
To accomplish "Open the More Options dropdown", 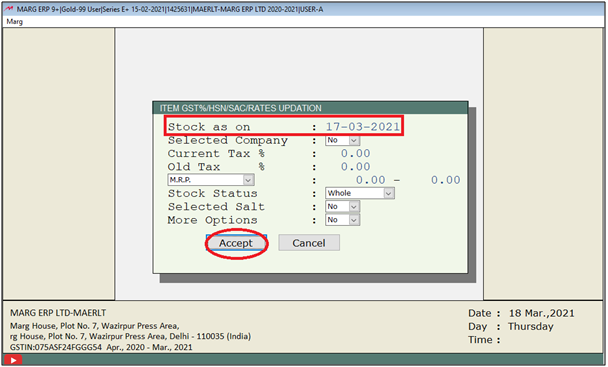I will point(342,220).
